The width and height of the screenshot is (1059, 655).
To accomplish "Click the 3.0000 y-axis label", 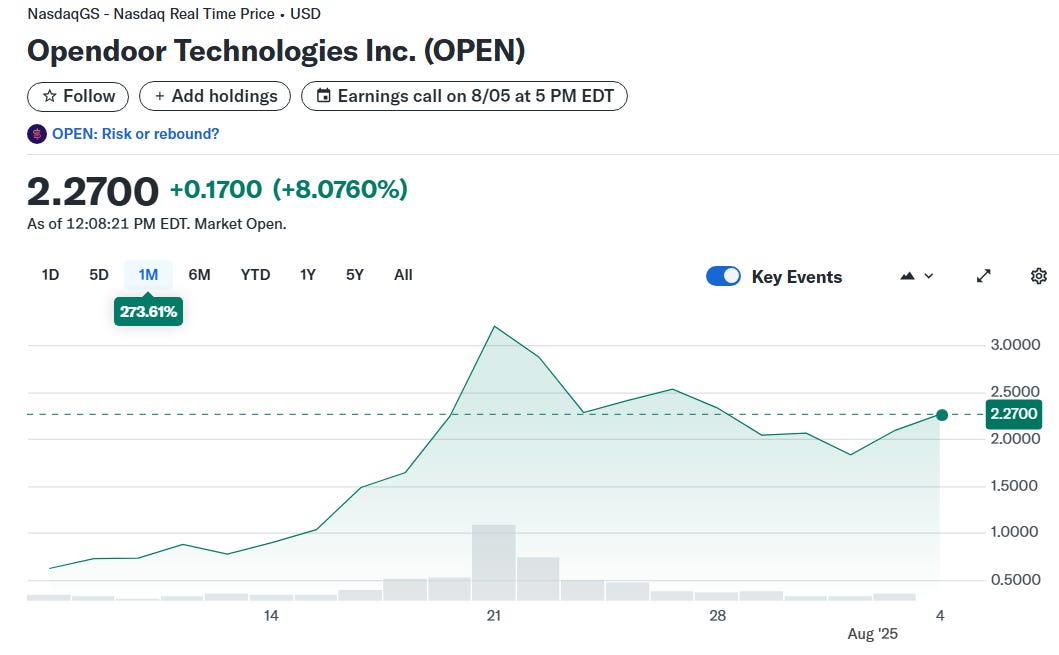I will tap(1015, 345).
